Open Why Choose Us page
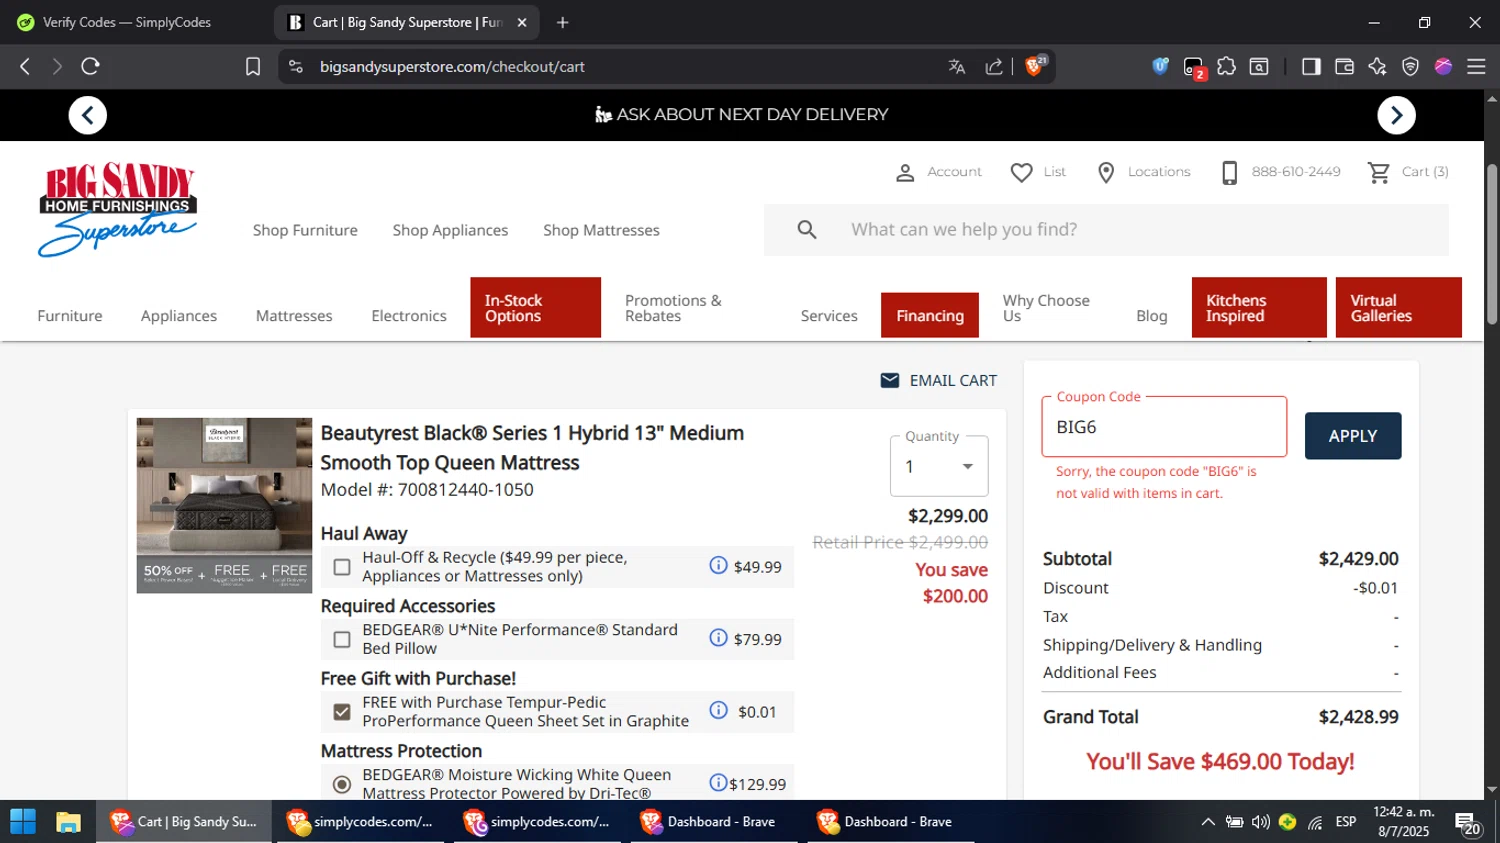The width and height of the screenshot is (1500, 843). click(1046, 308)
